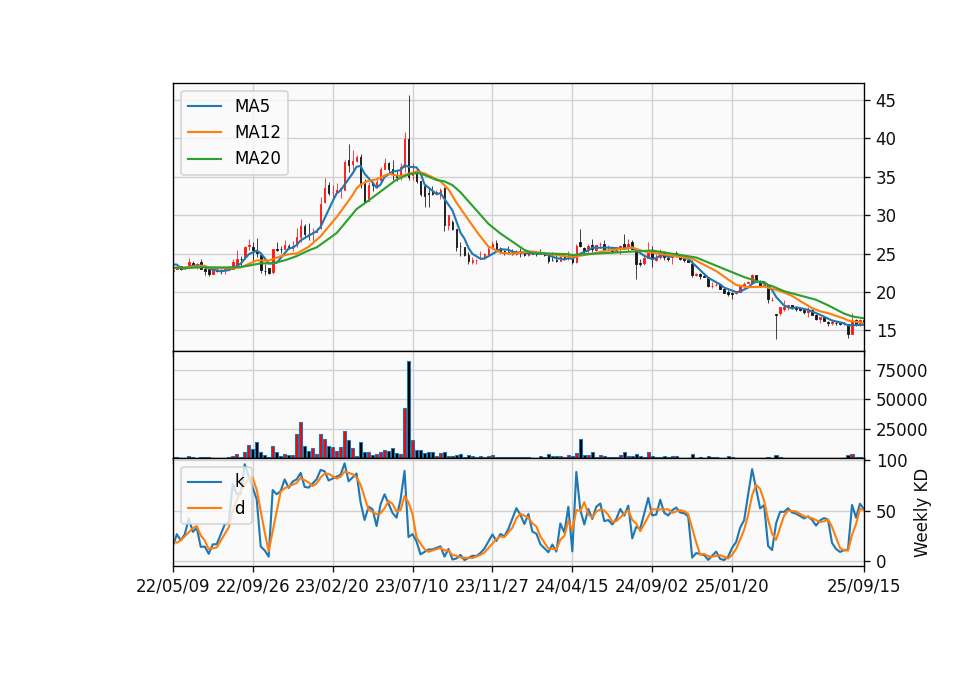Click the tallest volume bar
The width and height of the screenshot is (960, 690).
coord(409,410)
